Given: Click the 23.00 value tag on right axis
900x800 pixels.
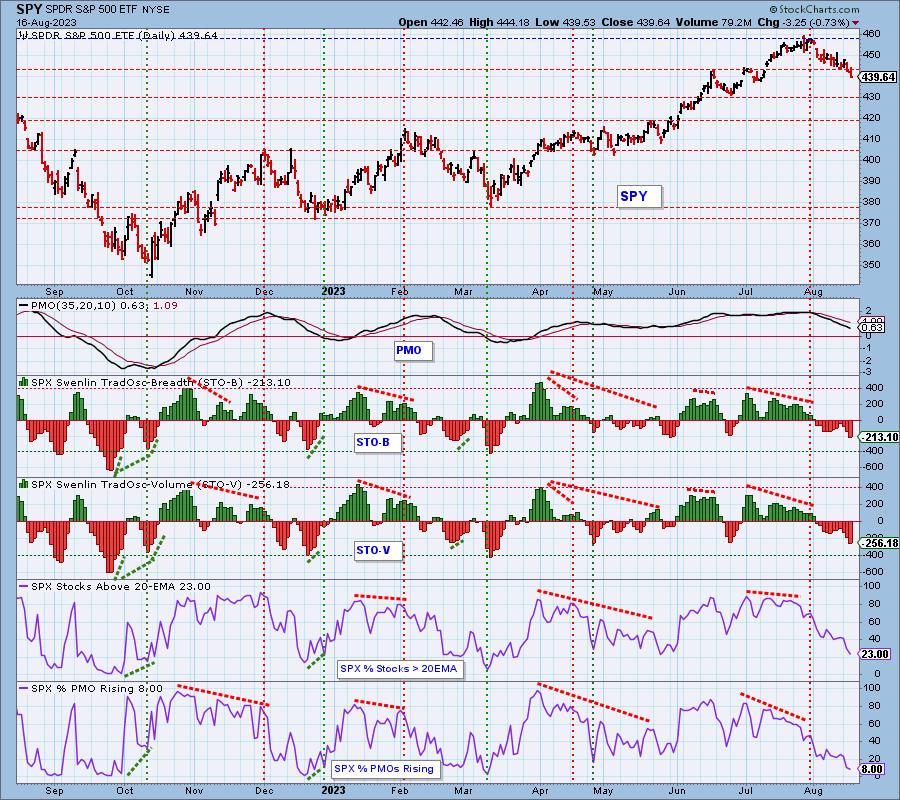Looking at the screenshot, I should [875, 654].
